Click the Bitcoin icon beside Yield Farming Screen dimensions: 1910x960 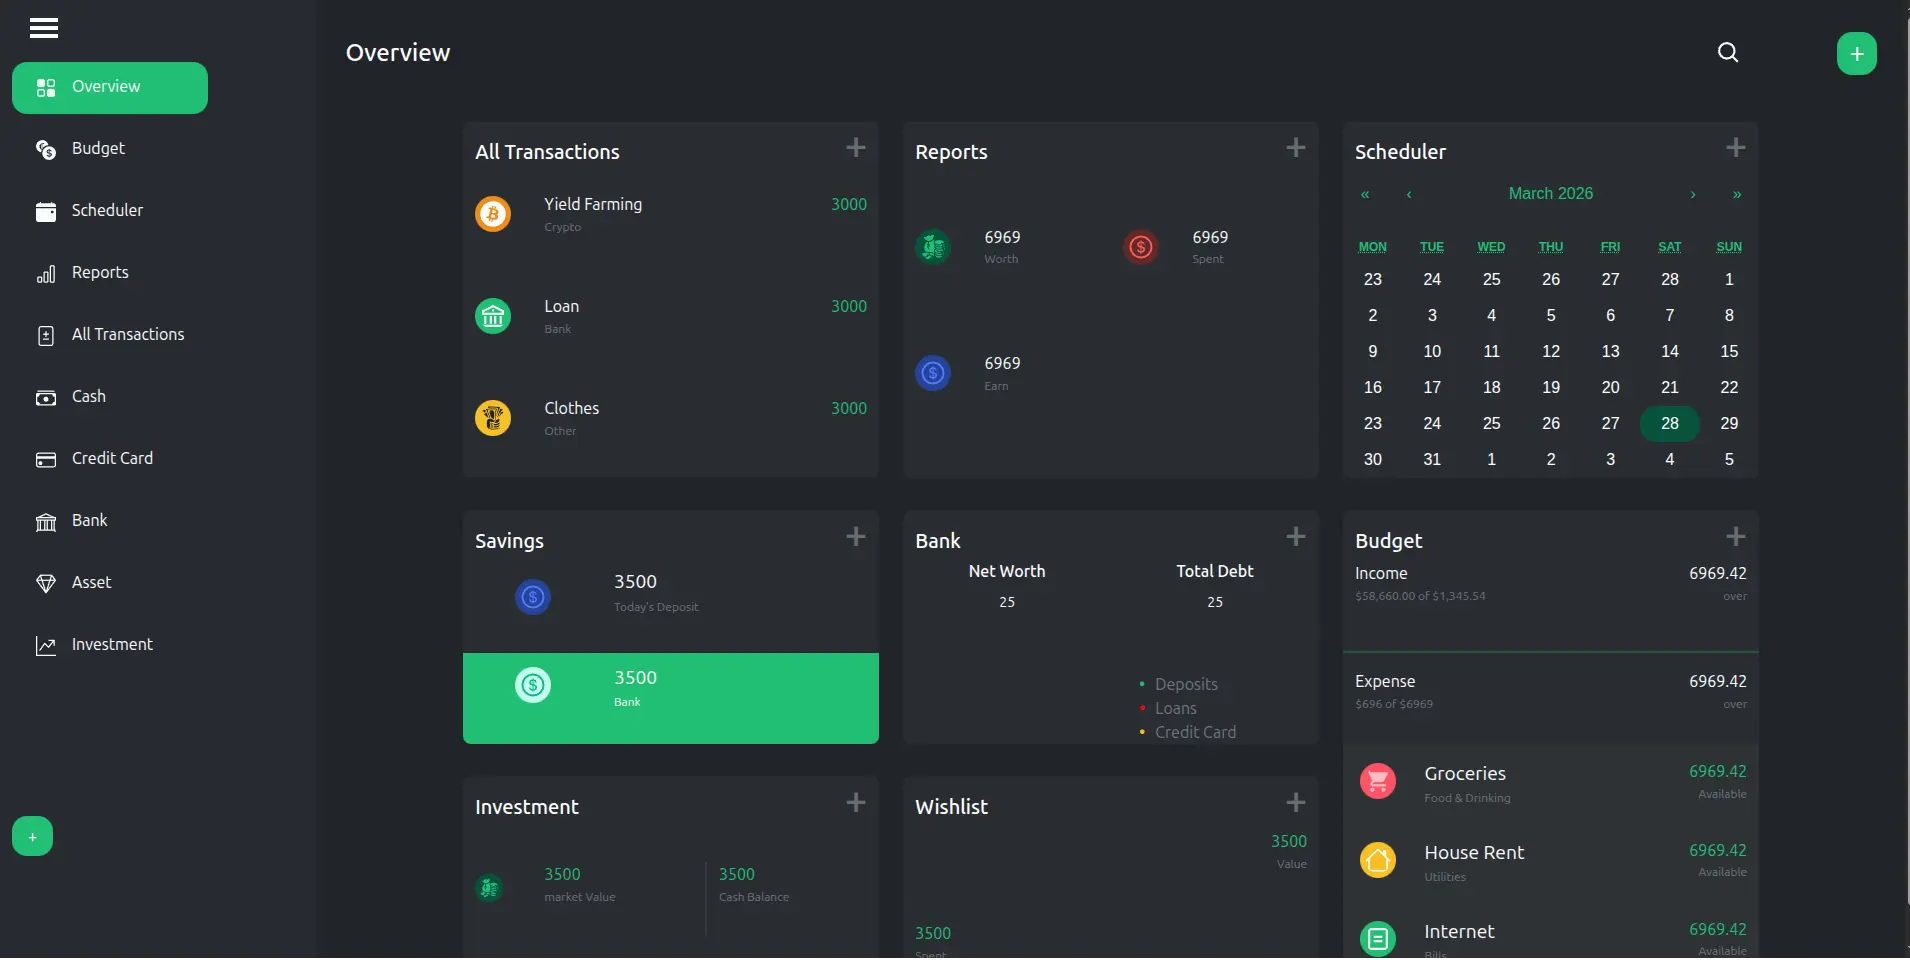[x=493, y=214]
